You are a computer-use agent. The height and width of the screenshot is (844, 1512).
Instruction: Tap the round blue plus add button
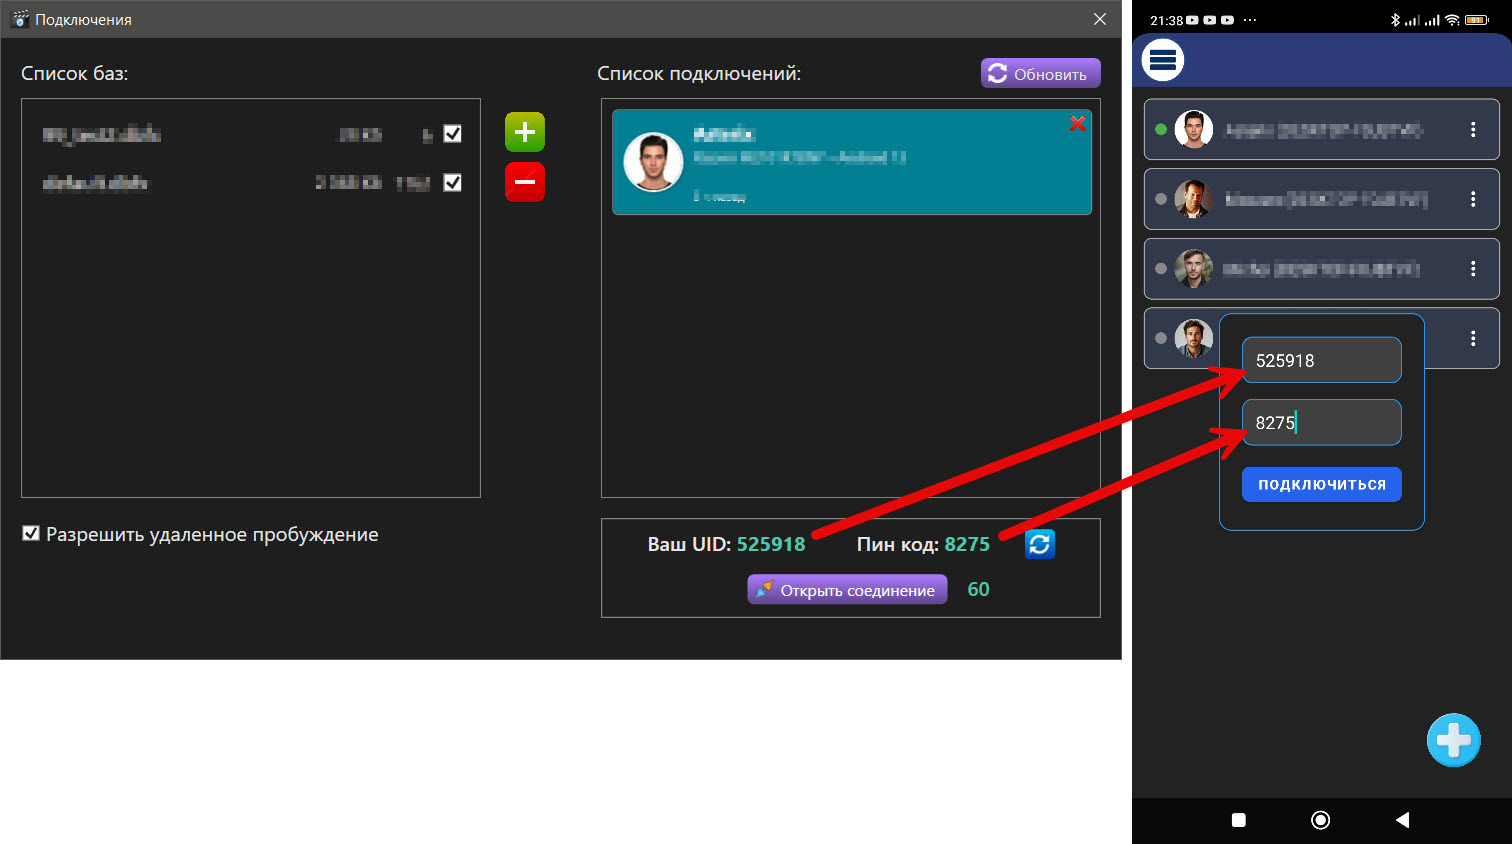[x=1453, y=740]
